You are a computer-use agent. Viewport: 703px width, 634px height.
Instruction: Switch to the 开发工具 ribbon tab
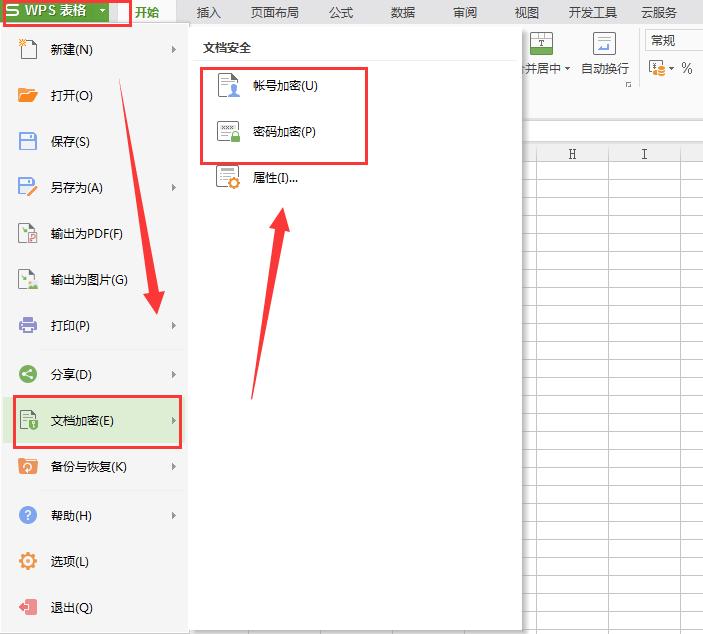[593, 12]
